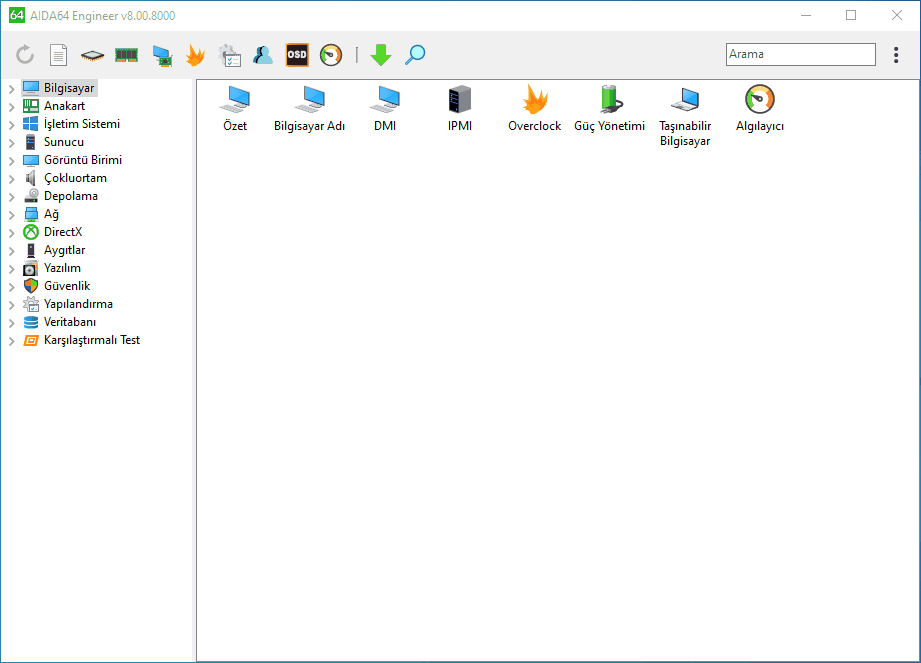The width and height of the screenshot is (921, 663).
Task: Open the IPMI server icon
Action: (x=460, y=100)
